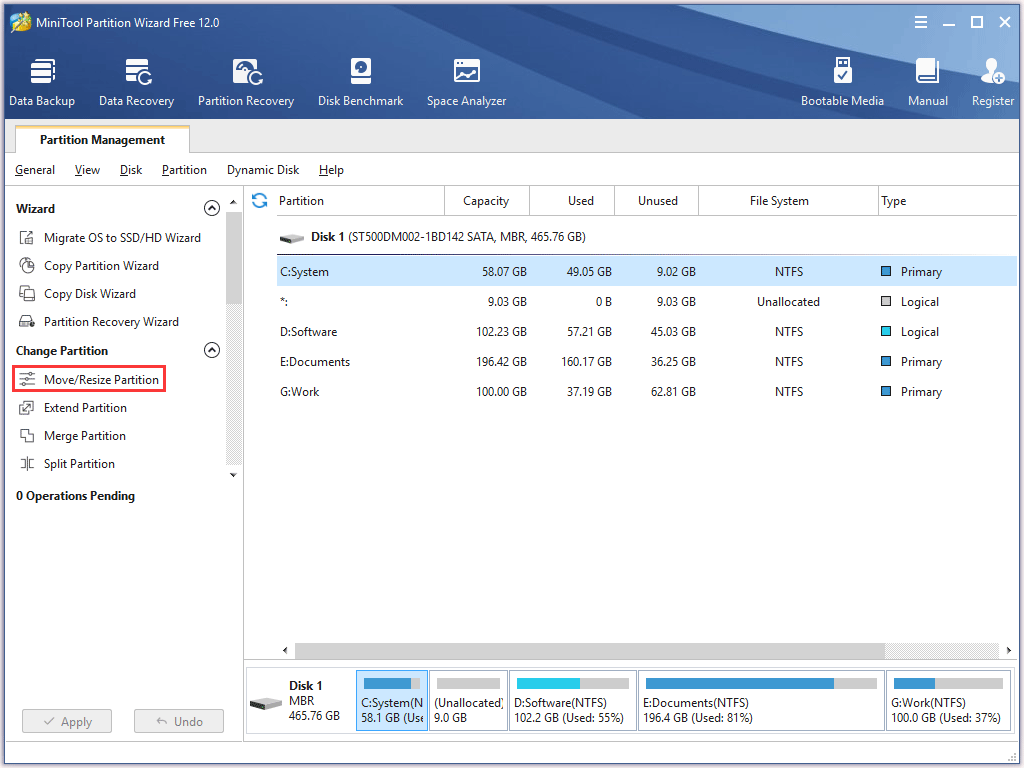Select the G:Work partition row
The image size is (1024, 768).
(647, 392)
